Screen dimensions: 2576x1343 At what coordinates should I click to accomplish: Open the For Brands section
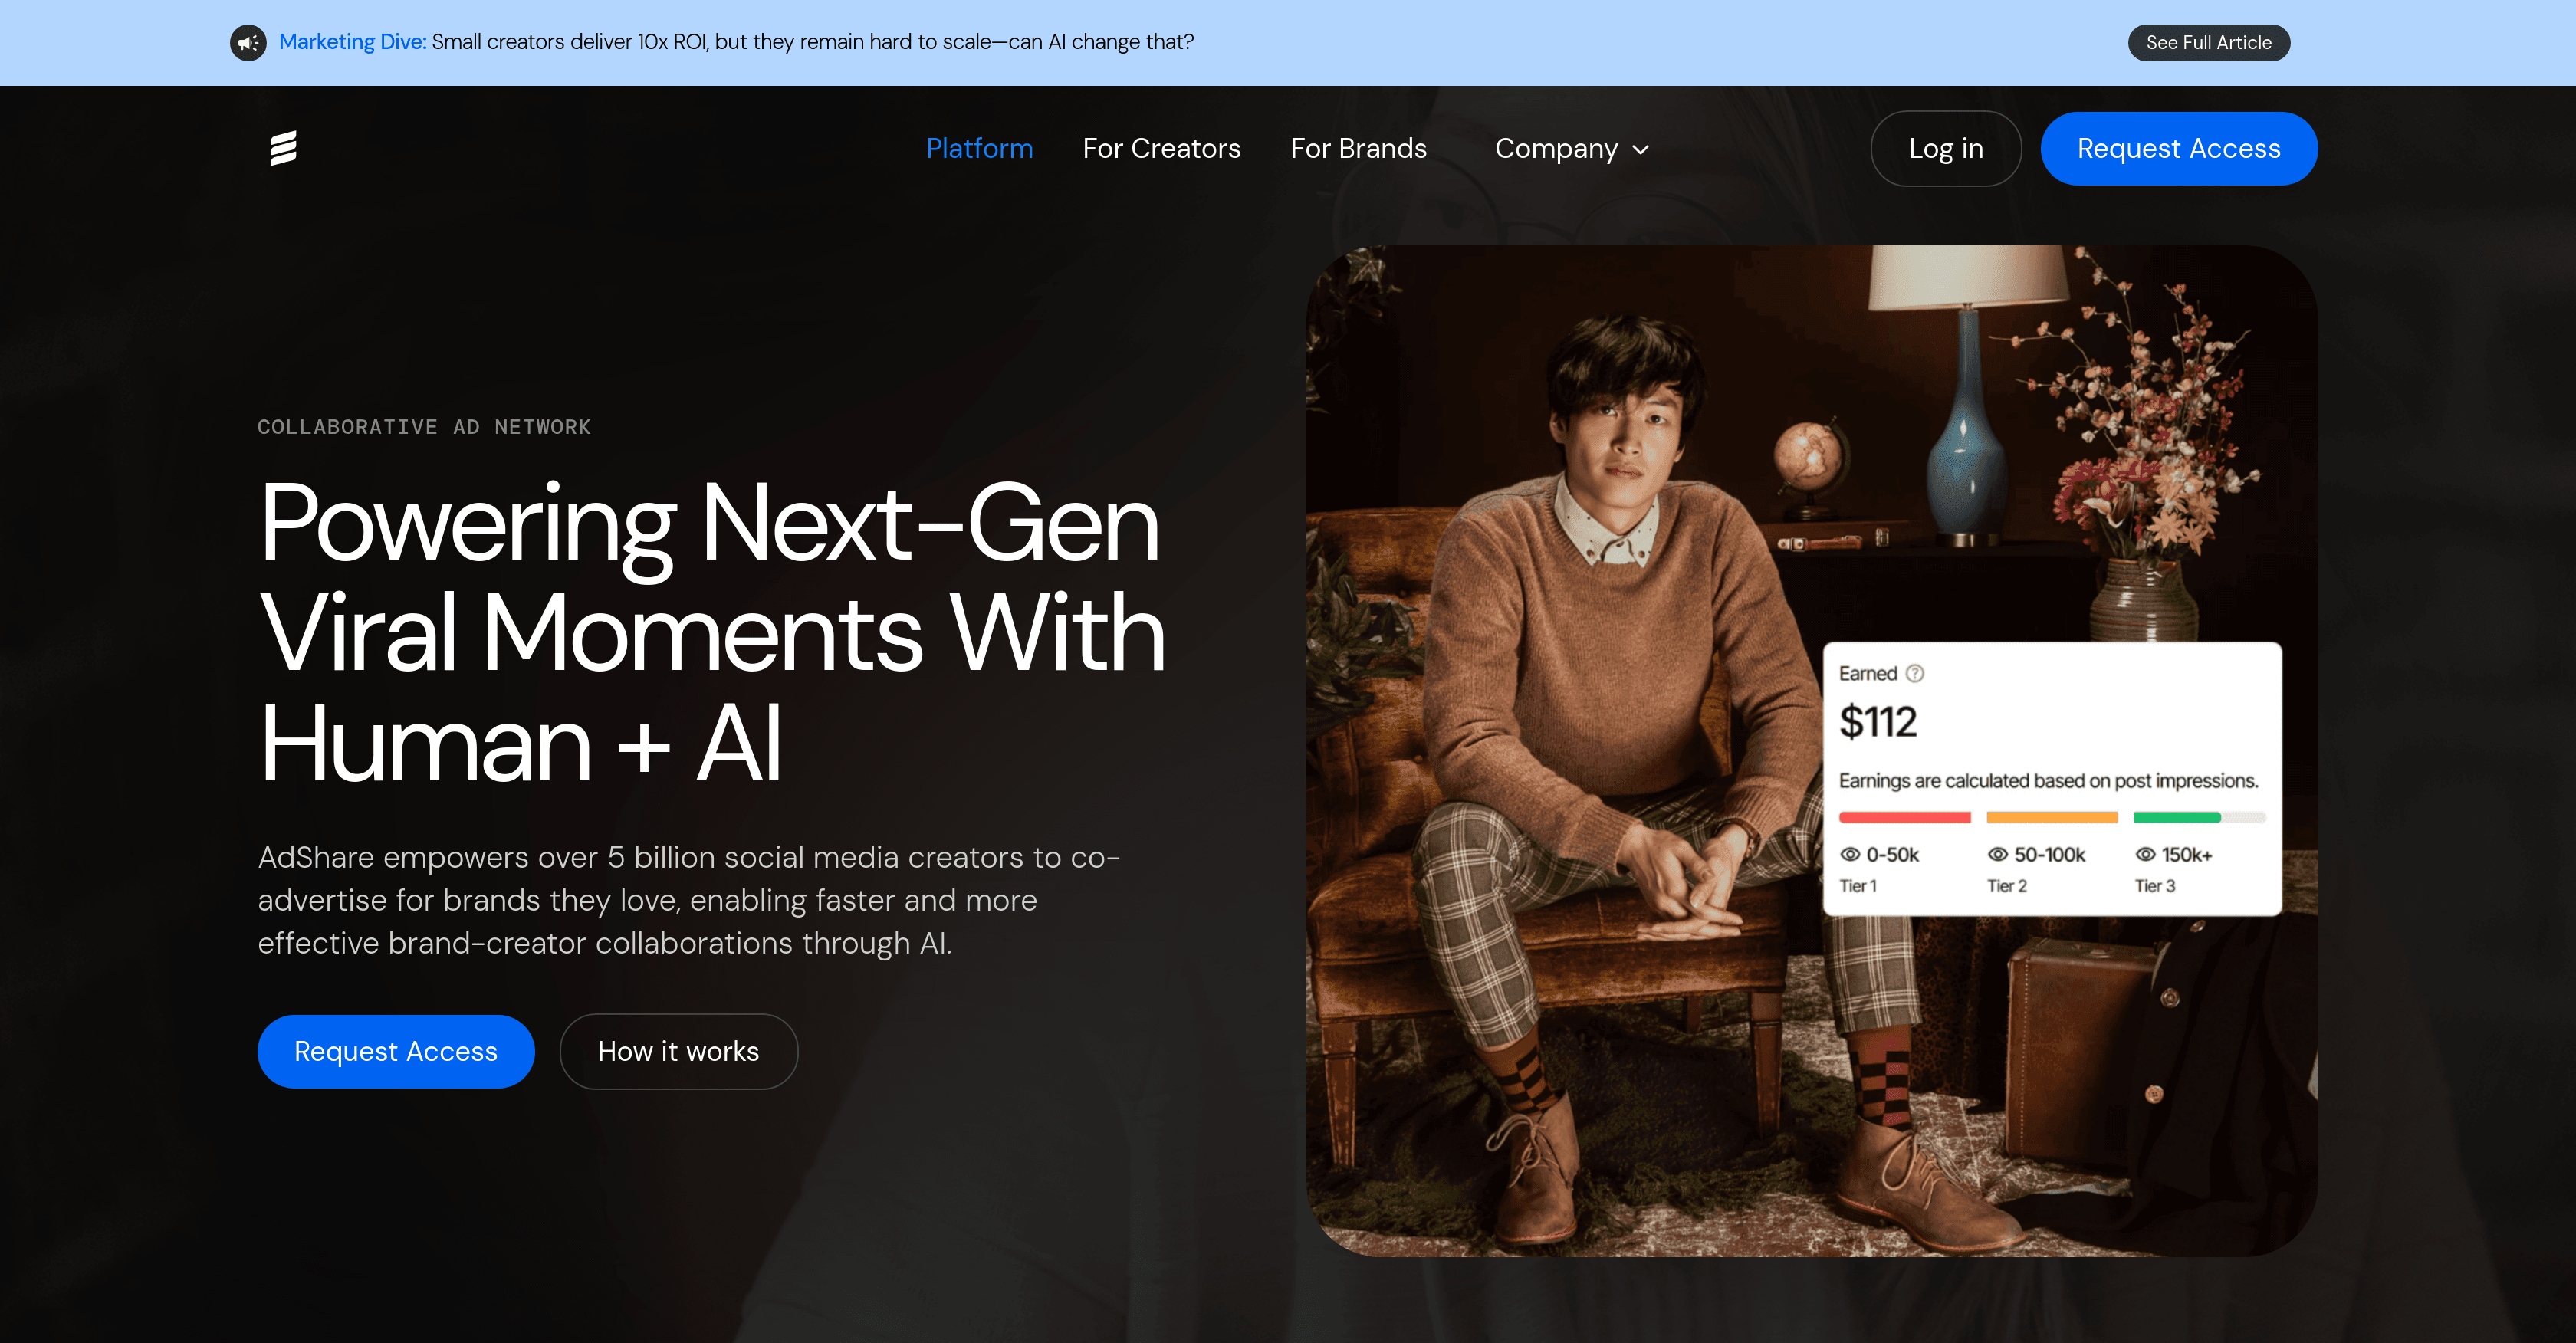click(1359, 148)
